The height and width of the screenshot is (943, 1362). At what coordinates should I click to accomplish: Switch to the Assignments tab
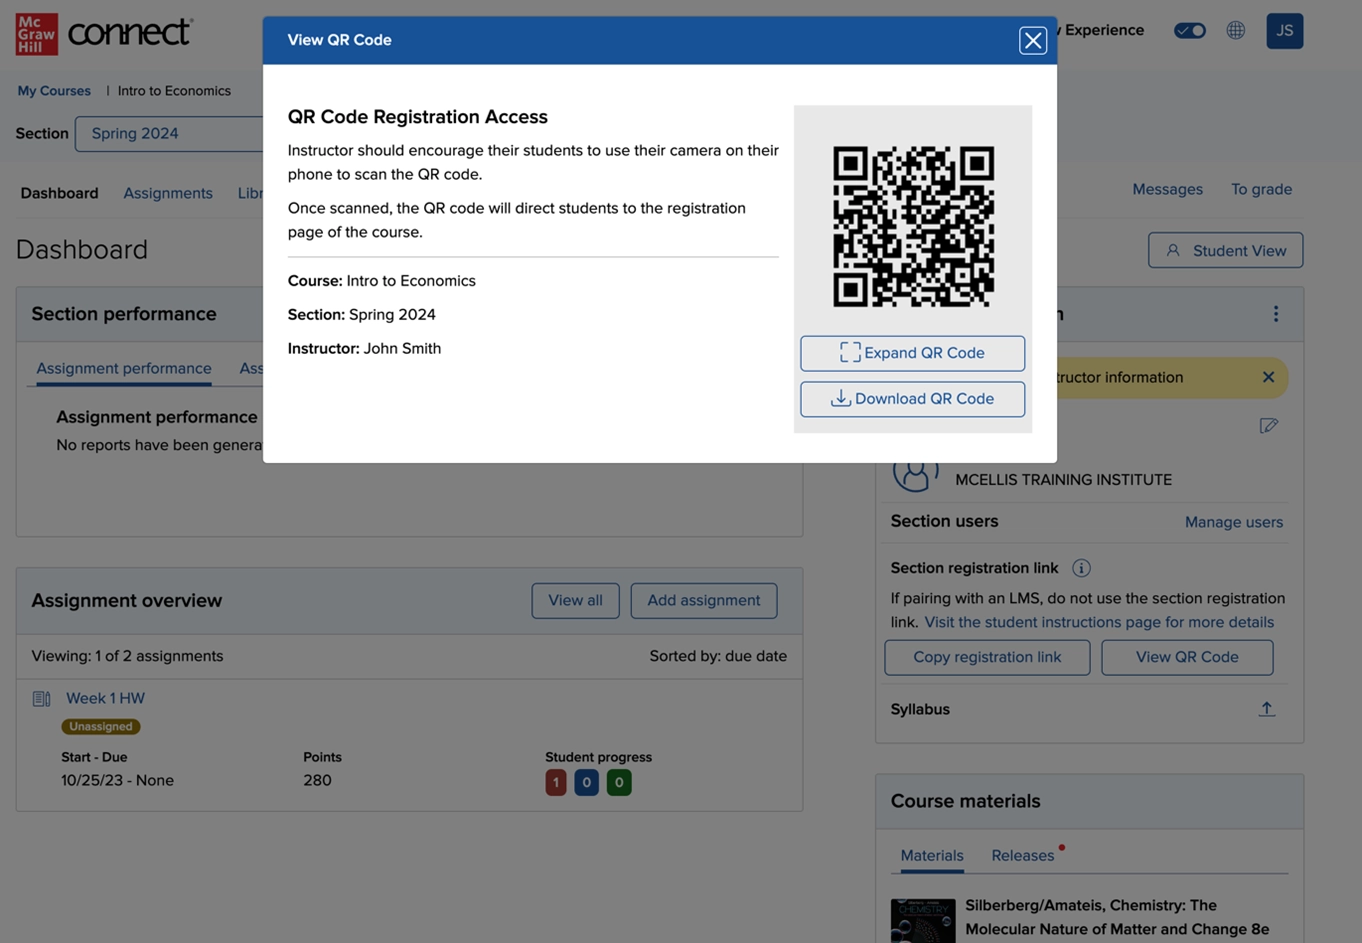click(x=168, y=193)
